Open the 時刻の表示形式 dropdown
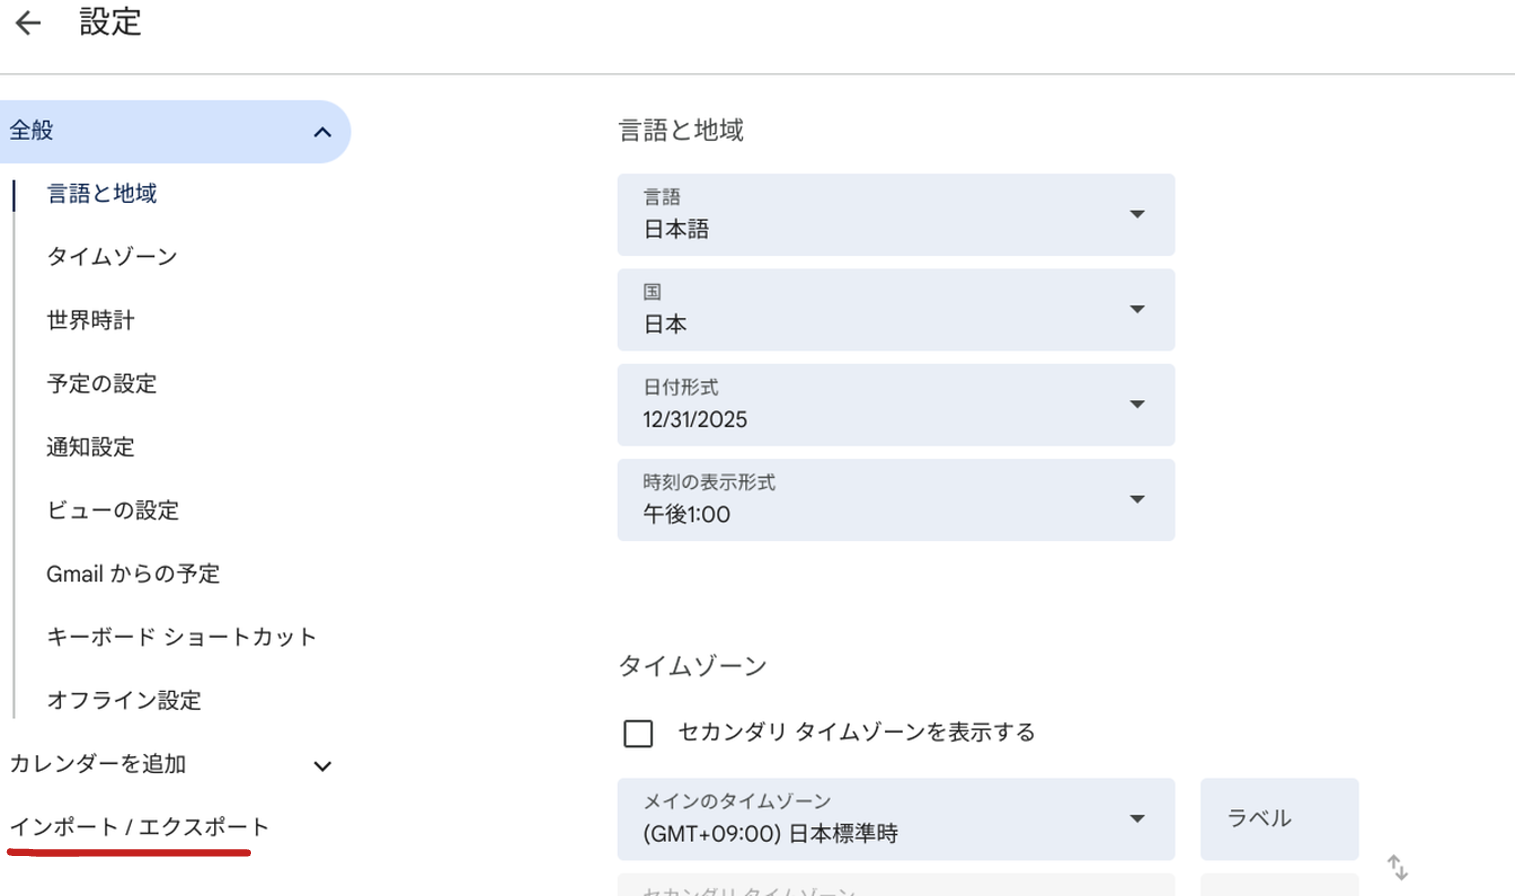 895,500
